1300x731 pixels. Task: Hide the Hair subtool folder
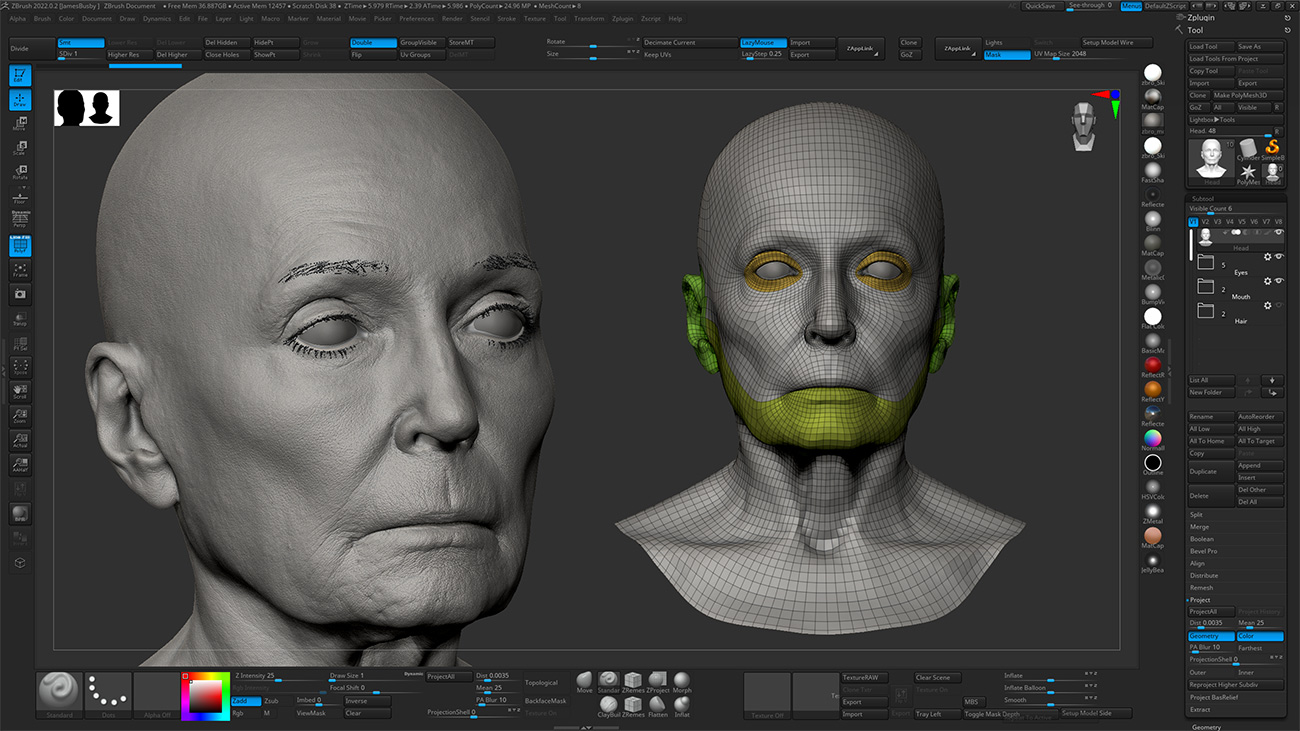click(1279, 305)
